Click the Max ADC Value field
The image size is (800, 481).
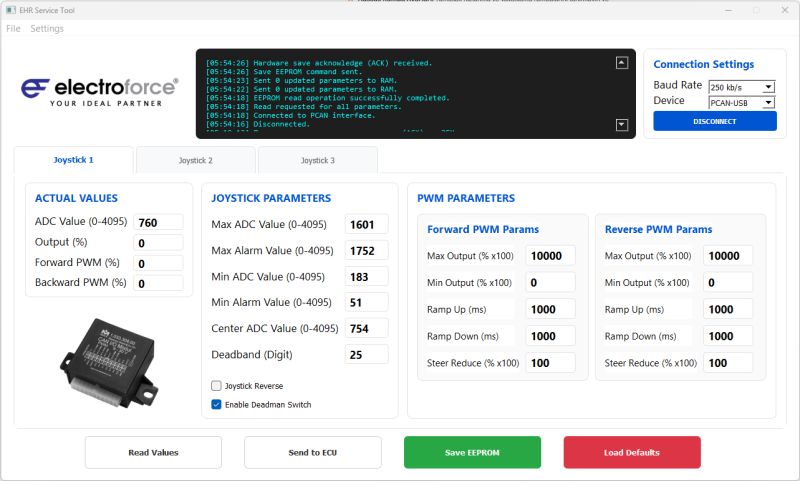(366, 224)
